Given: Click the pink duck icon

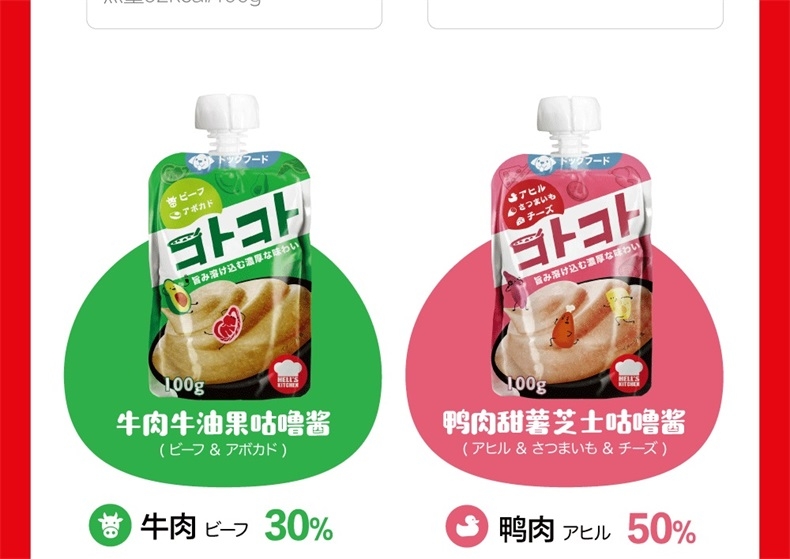Looking at the screenshot, I should (467, 526).
